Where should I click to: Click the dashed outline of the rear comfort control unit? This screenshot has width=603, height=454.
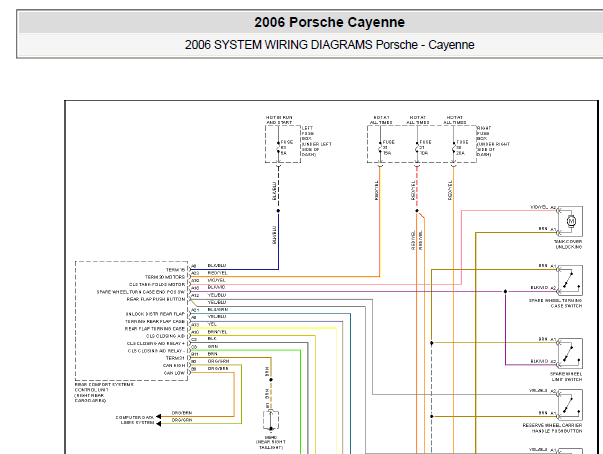pyautogui.click(x=132, y=321)
